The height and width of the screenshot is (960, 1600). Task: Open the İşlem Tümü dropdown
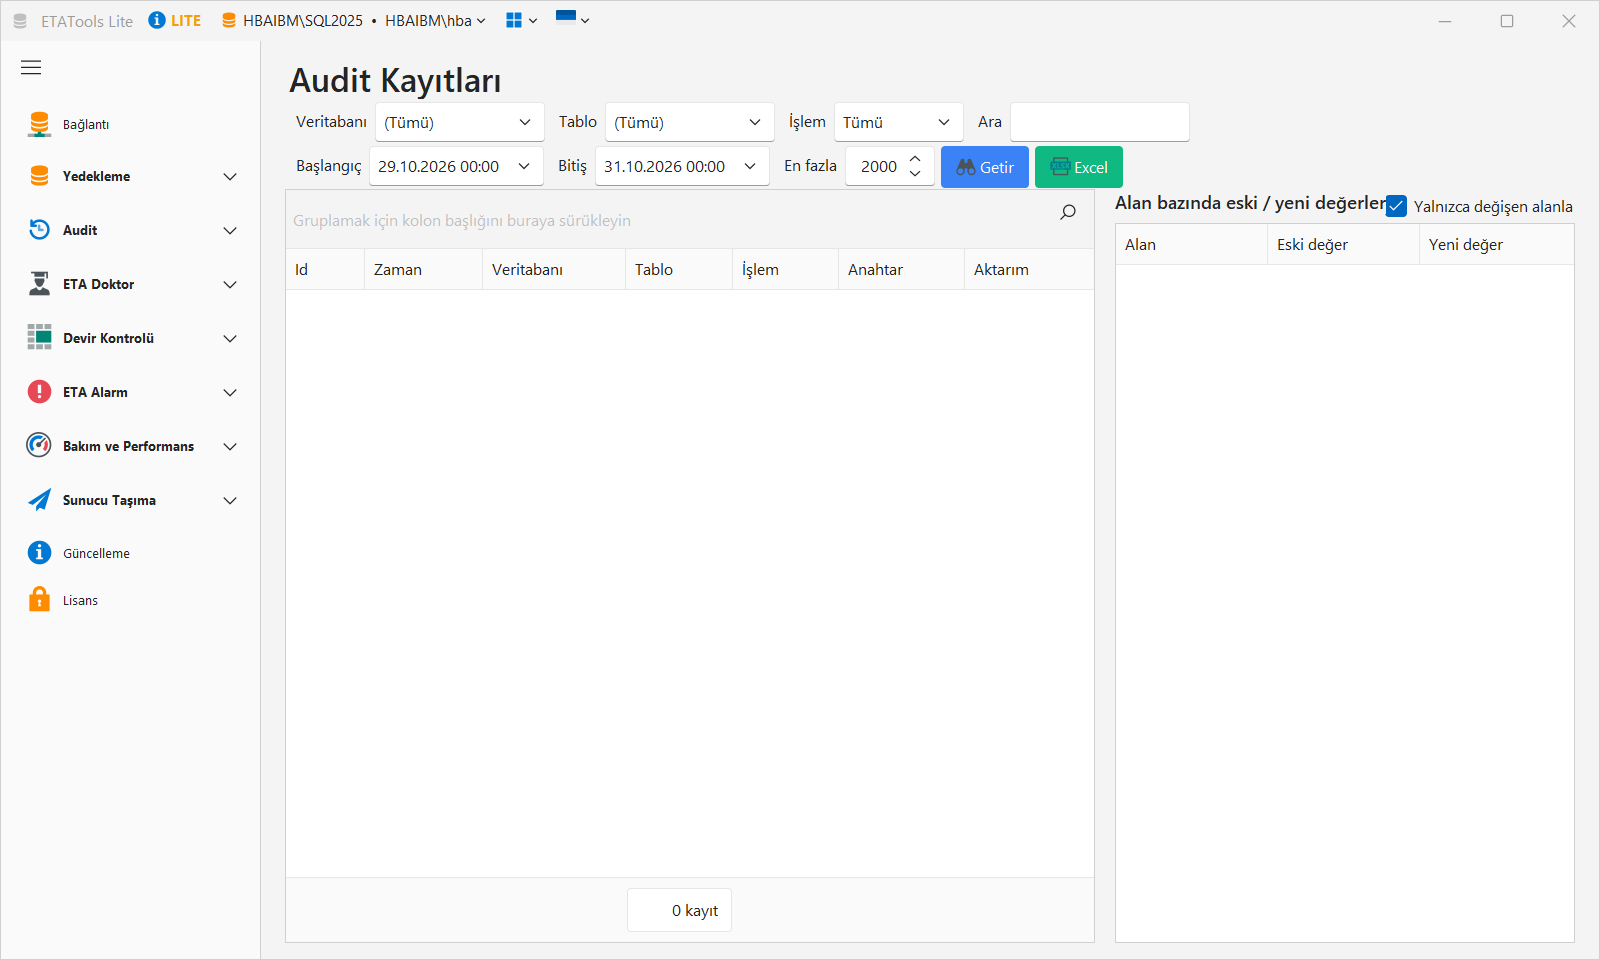(899, 122)
